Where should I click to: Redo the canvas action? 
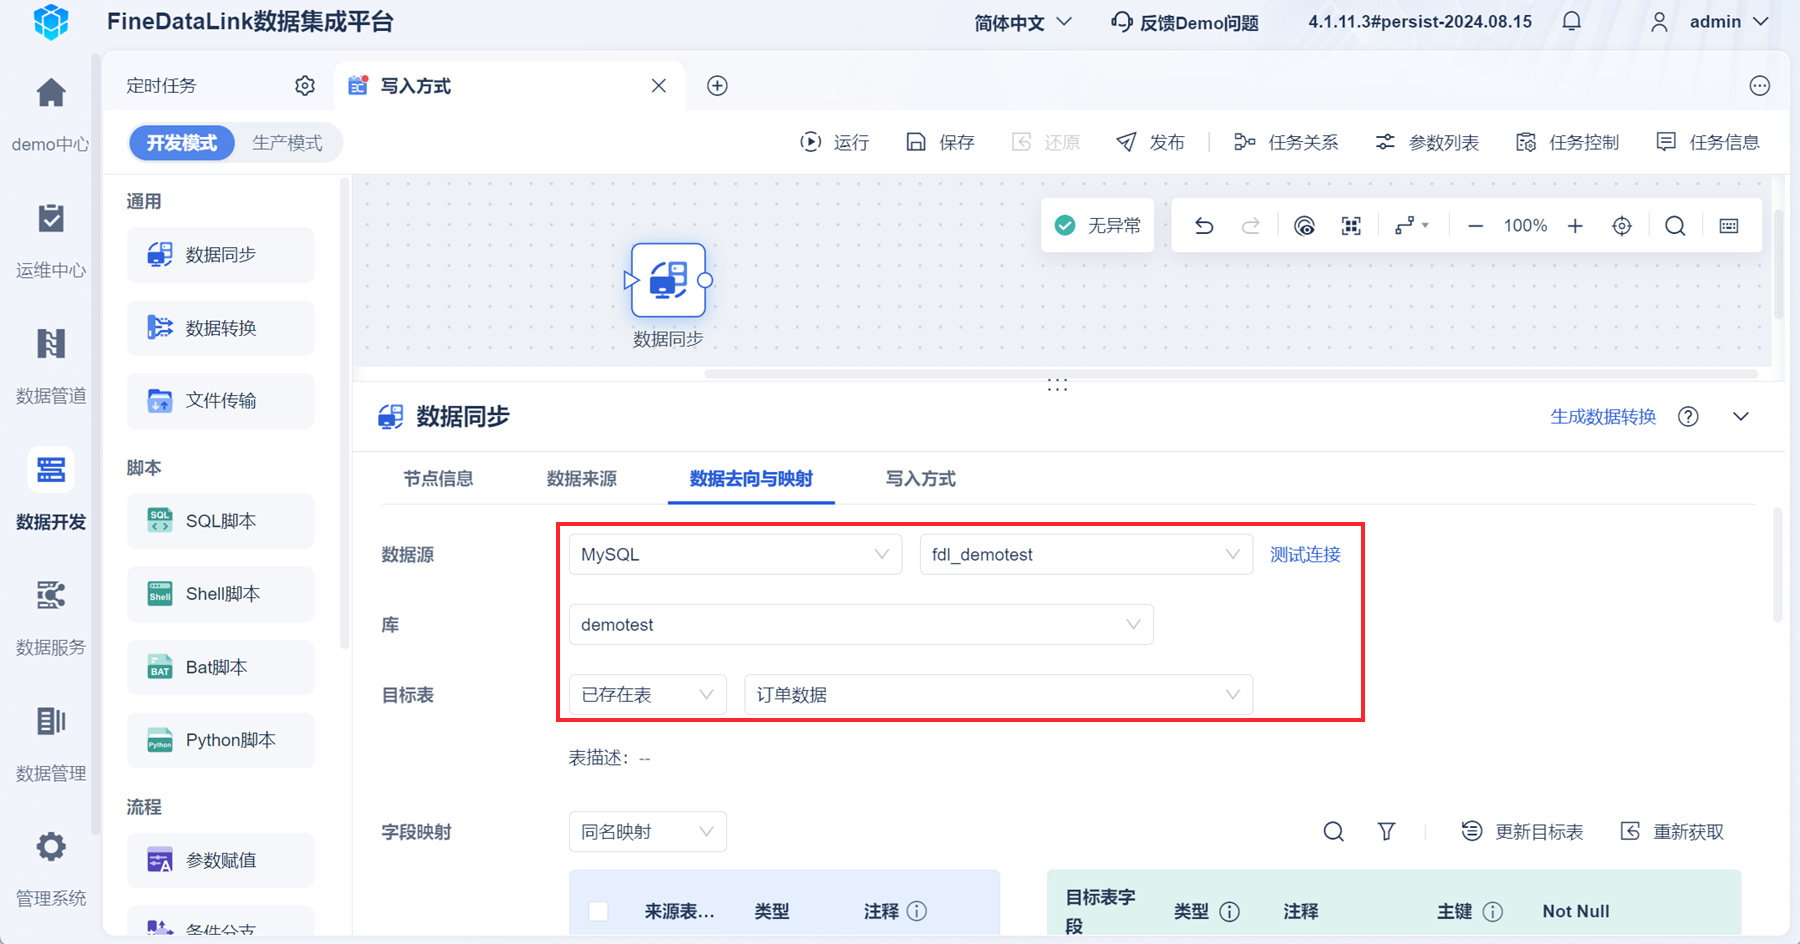pos(1251,226)
